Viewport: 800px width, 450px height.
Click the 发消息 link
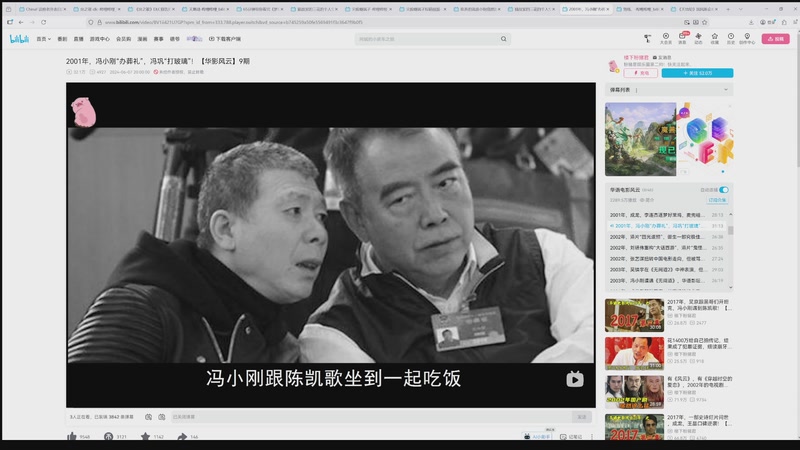pos(662,58)
